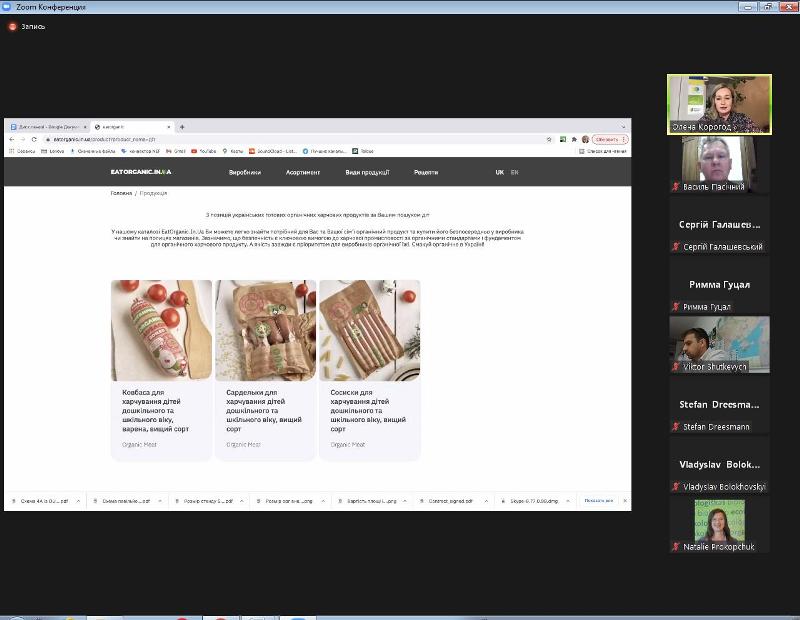Select Viktor Shutkevych's video thumbnail
Viewport: 800px width, 620px height.
point(719,345)
